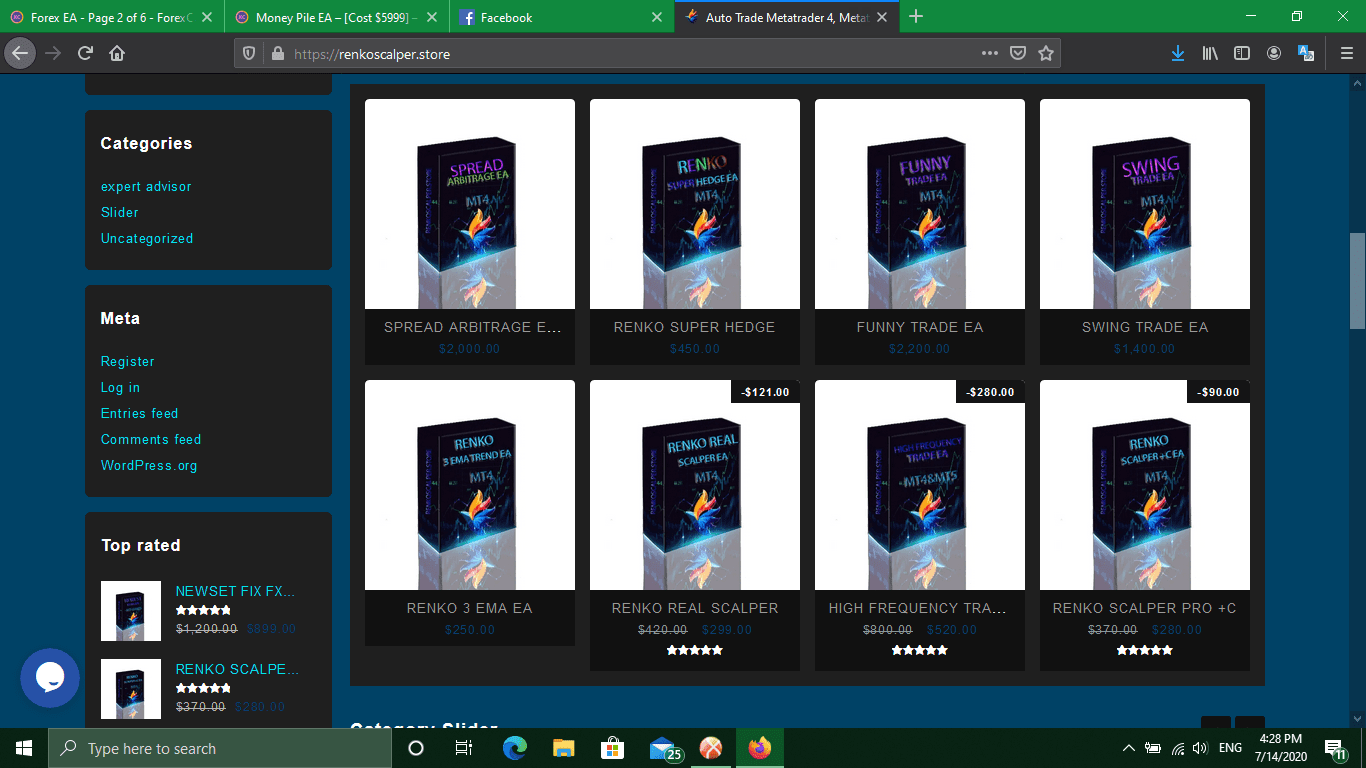This screenshot has width=1366, height=768.
Task: Open the Library bookmarks icon
Action: 1210,54
